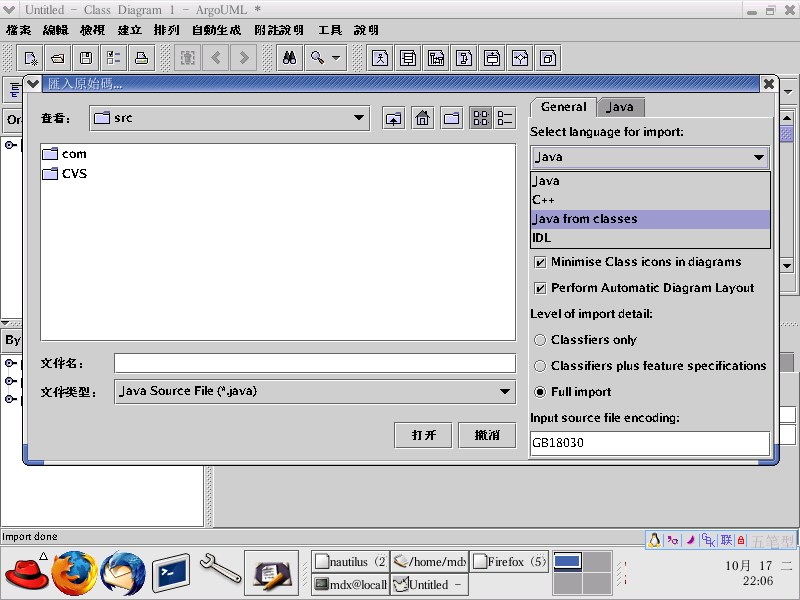Open the import dialog's title bar menu arrow
Screen dimensions: 800x600
pyautogui.click(x=33, y=83)
